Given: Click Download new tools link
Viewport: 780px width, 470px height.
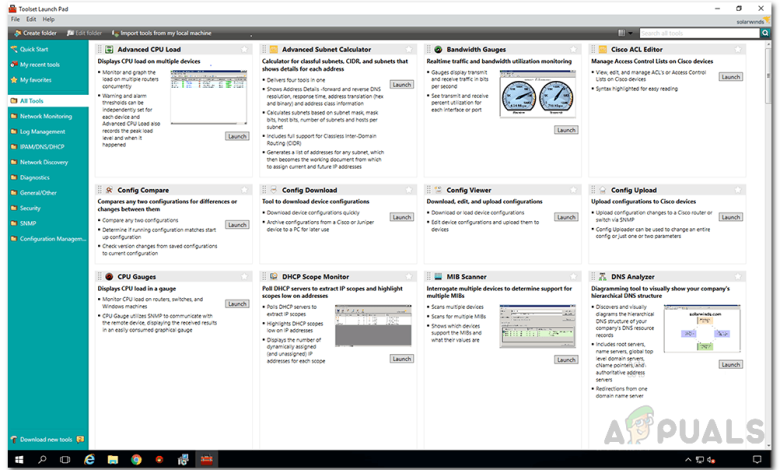Looking at the screenshot, I should tap(47, 440).
